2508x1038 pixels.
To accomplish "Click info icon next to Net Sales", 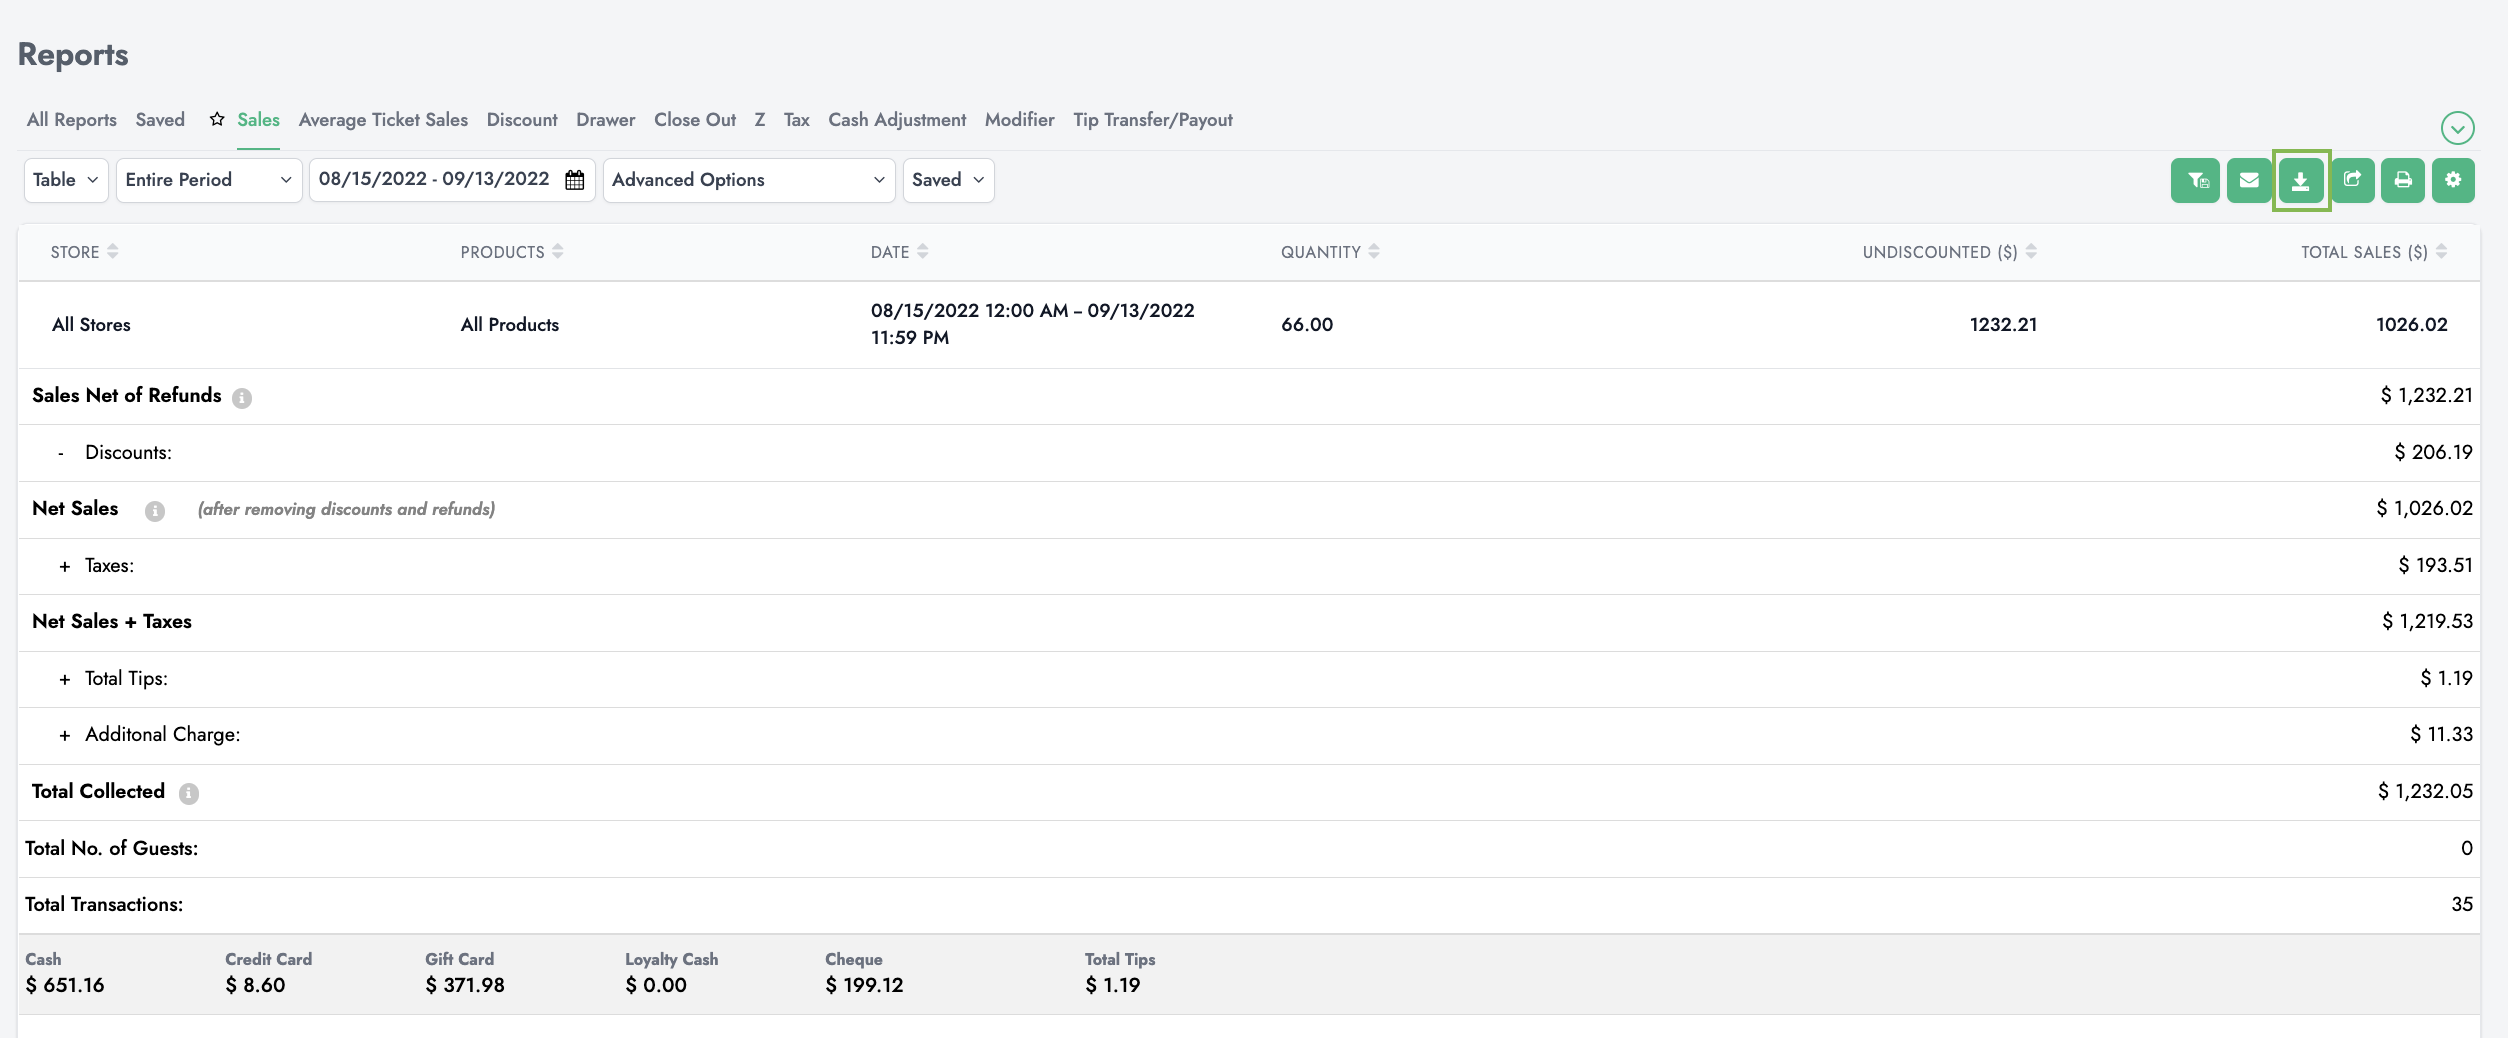I will coord(154,511).
